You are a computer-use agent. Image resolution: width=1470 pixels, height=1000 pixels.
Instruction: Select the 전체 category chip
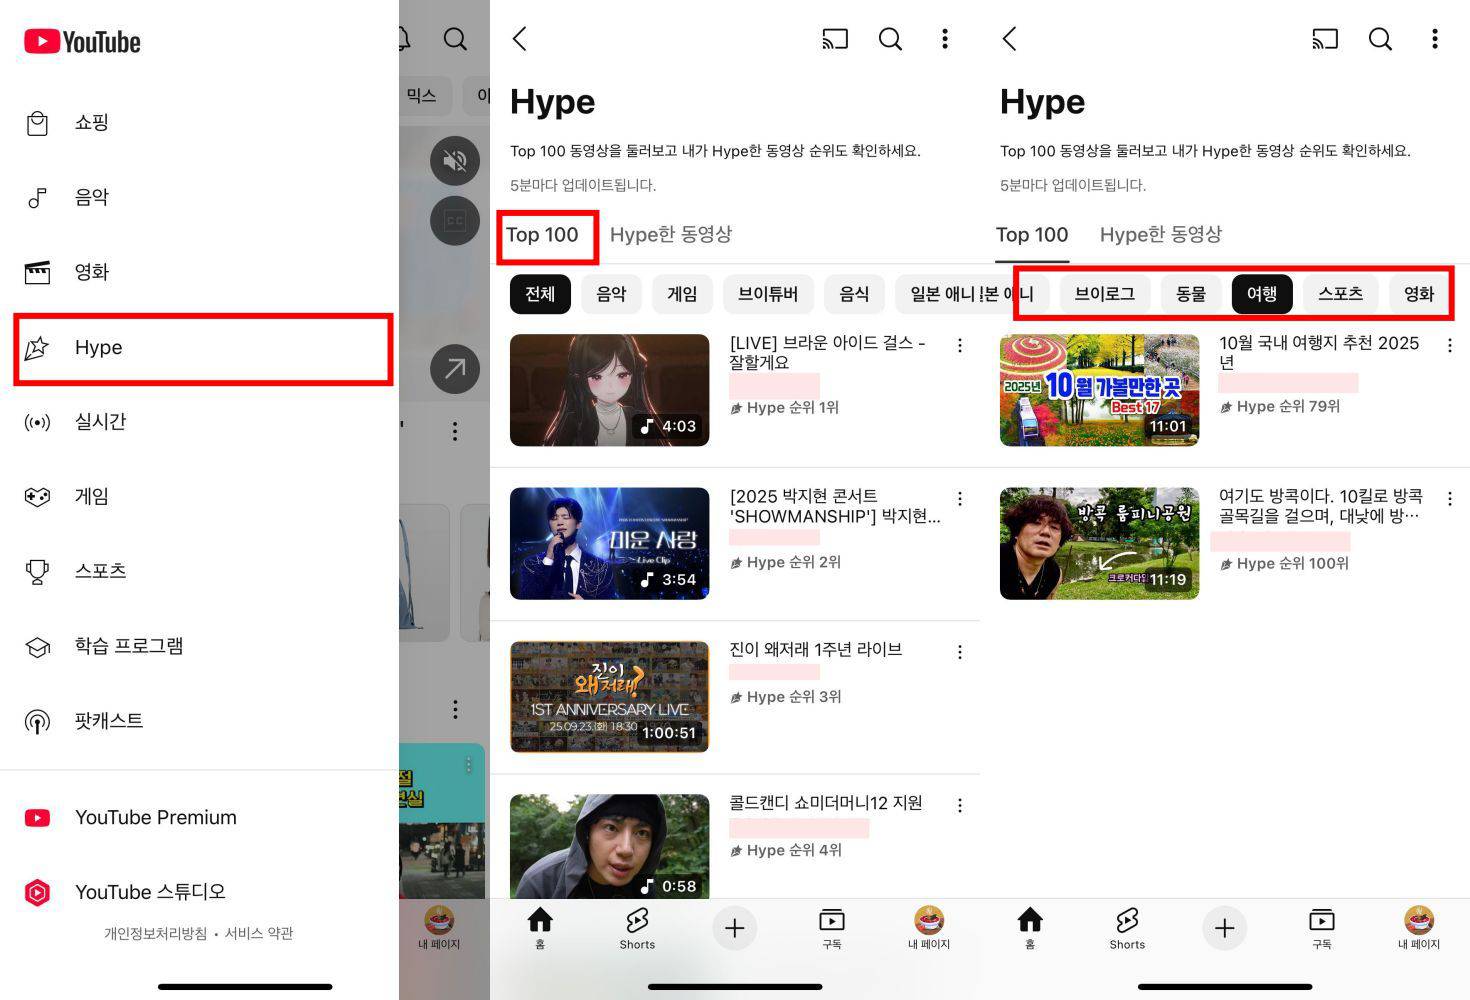540,294
